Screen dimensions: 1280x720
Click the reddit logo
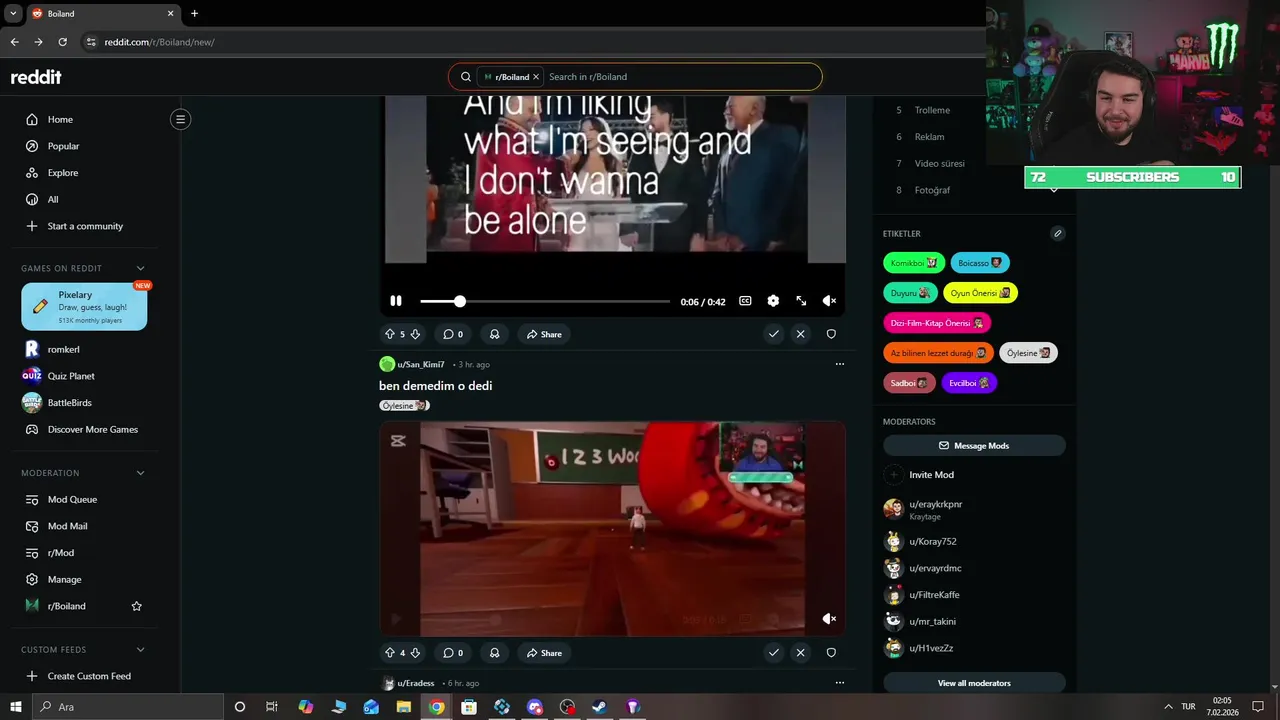click(x=36, y=77)
